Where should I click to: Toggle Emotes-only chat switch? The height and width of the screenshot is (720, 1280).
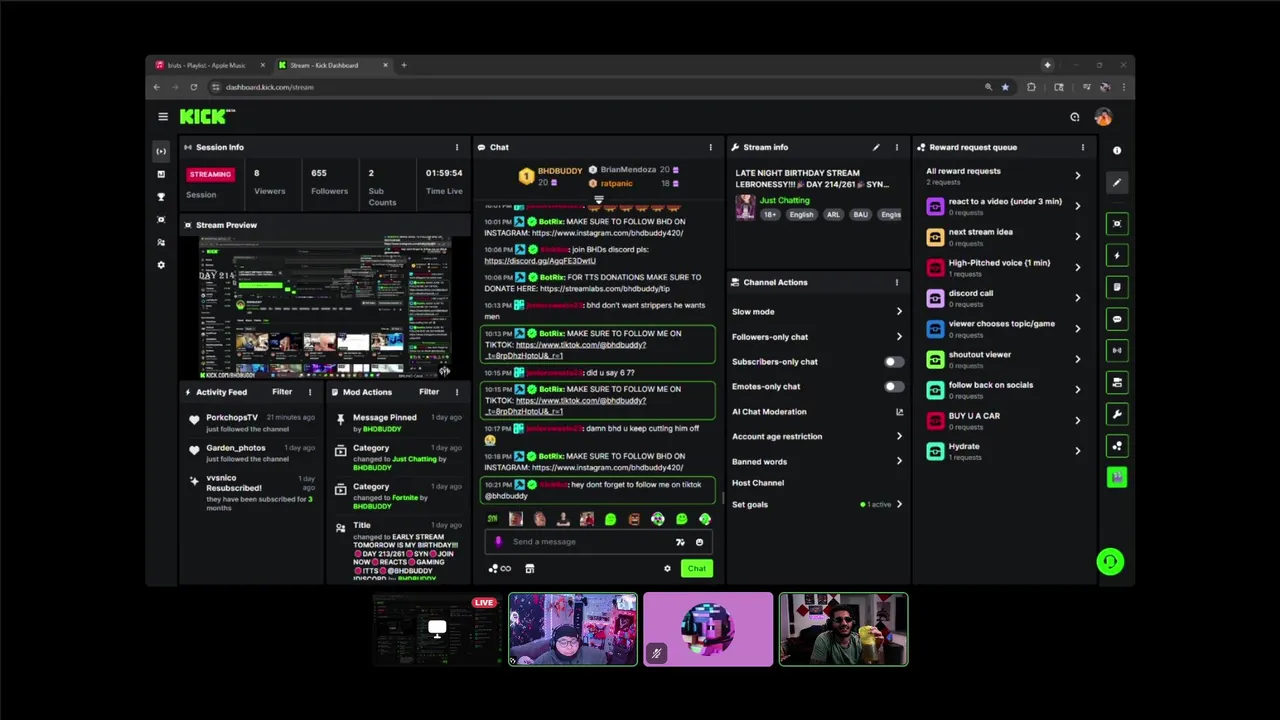893,386
